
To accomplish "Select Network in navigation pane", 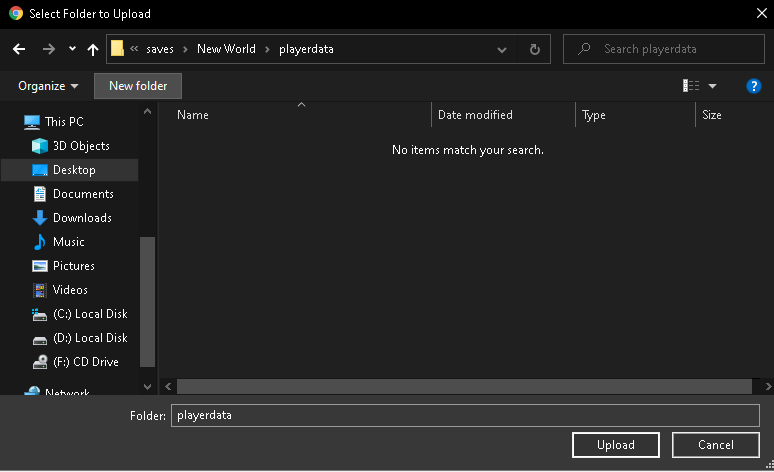I will pyautogui.click(x=67, y=392).
